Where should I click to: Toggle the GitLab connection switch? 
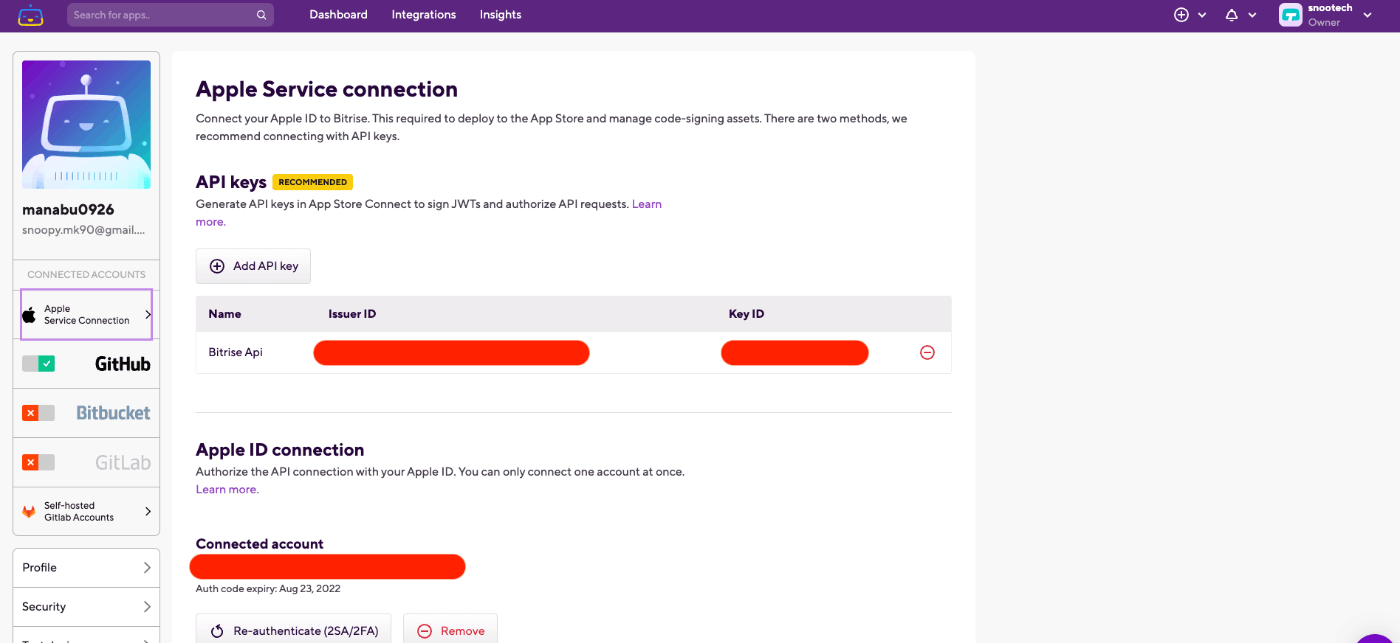coord(38,462)
